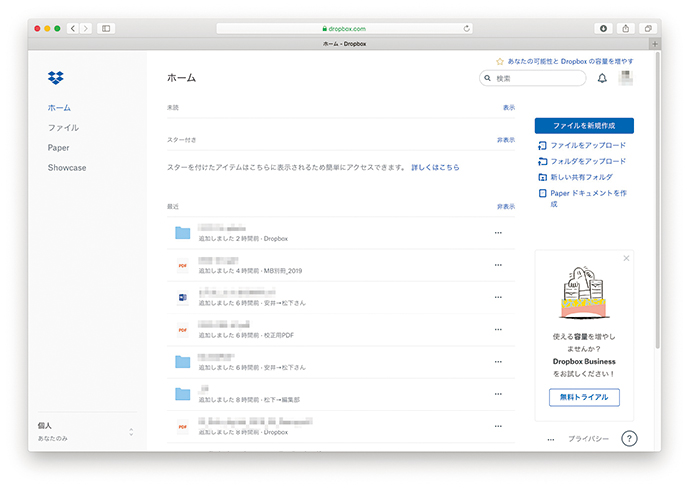Click the Dropbox logo in sidebar
This screenshot has height=488, width=689.
coord(55,78)
